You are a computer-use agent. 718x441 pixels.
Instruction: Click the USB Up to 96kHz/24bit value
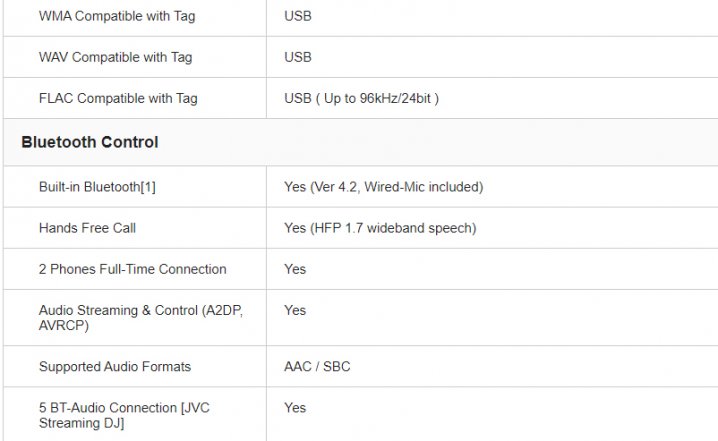coord(361,98)
